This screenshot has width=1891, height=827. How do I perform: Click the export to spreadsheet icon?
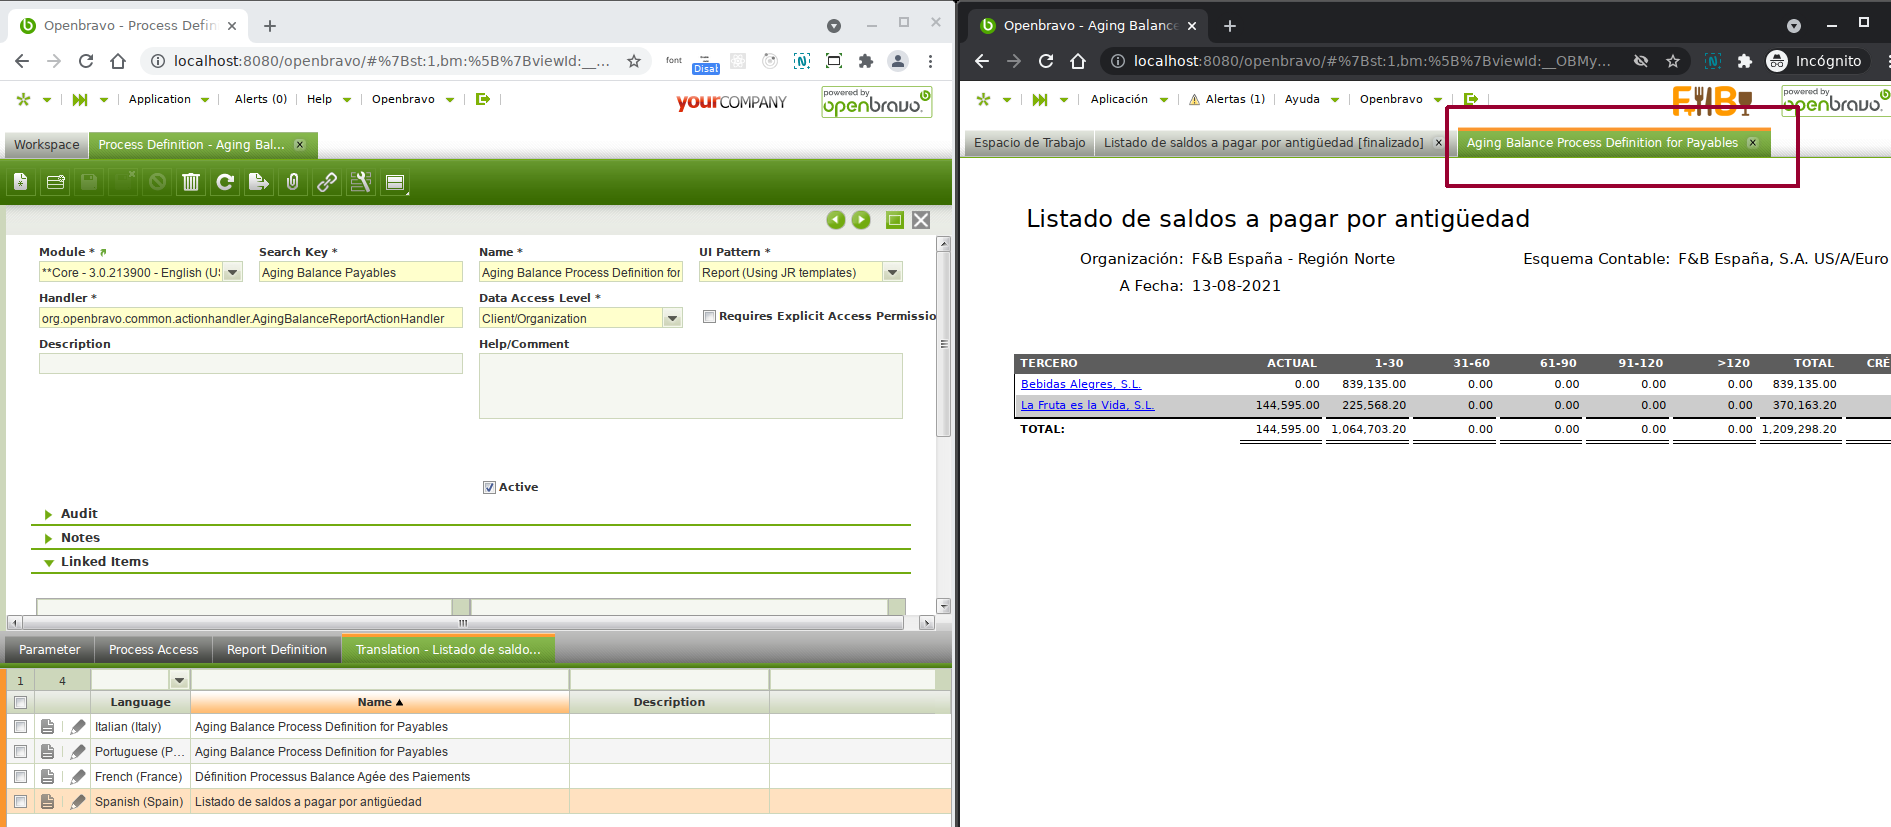click(259, 182)
